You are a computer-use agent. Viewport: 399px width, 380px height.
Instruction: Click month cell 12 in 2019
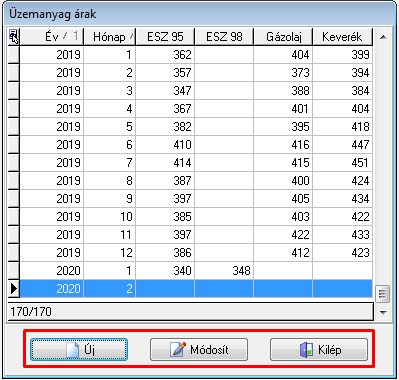pyautogui.click(x=109, y=253)
